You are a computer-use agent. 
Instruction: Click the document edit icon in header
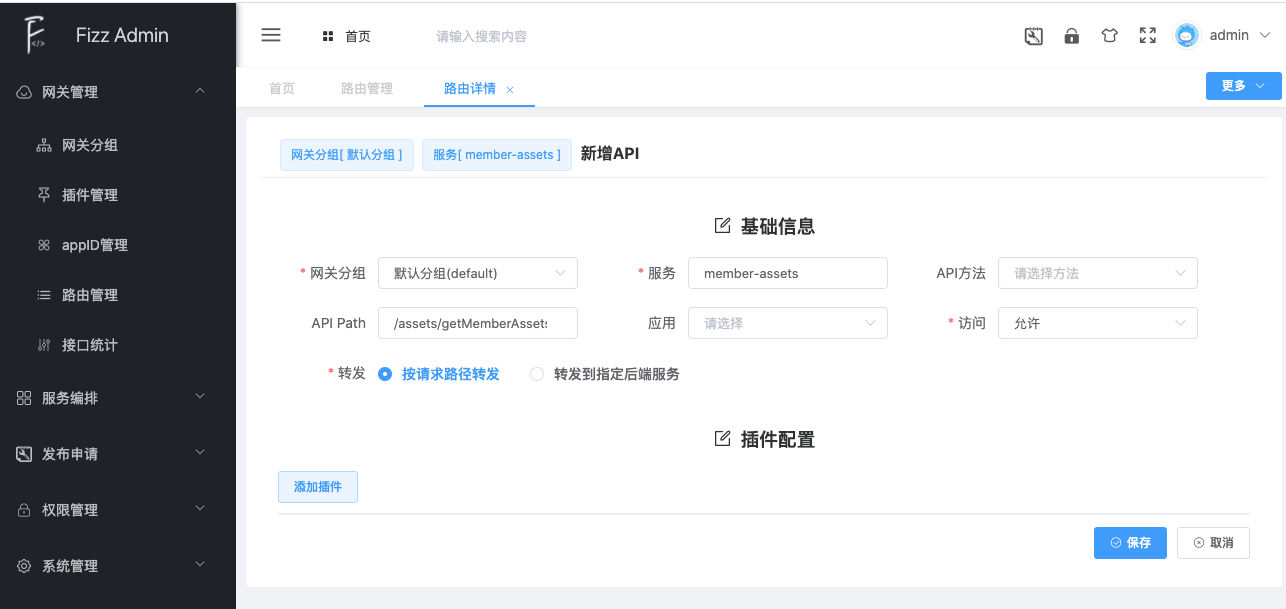coord(1034,36)
